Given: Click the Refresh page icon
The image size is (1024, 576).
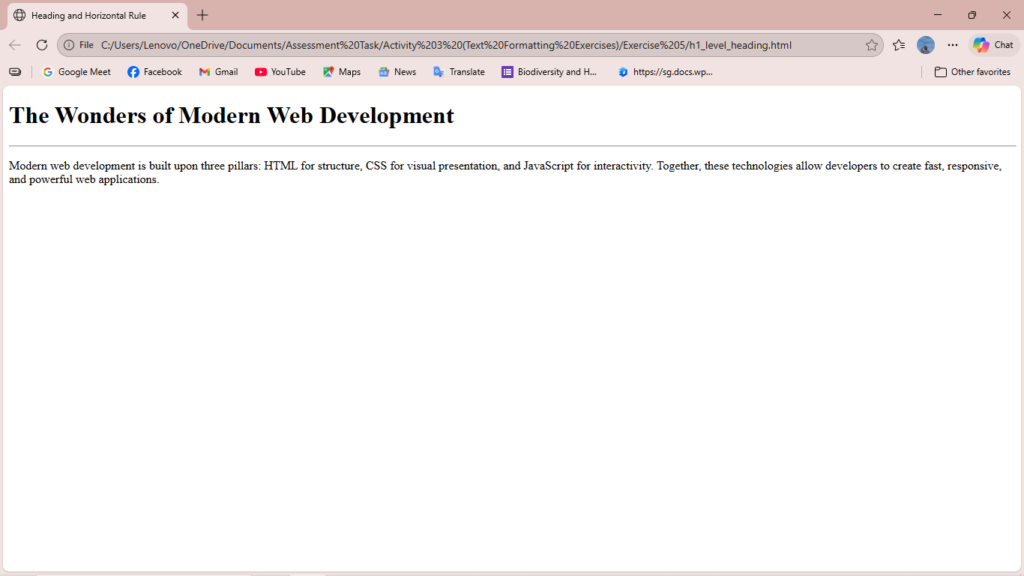Looking at the screenshot, I should pyautogui.click(x=42, y=45).
